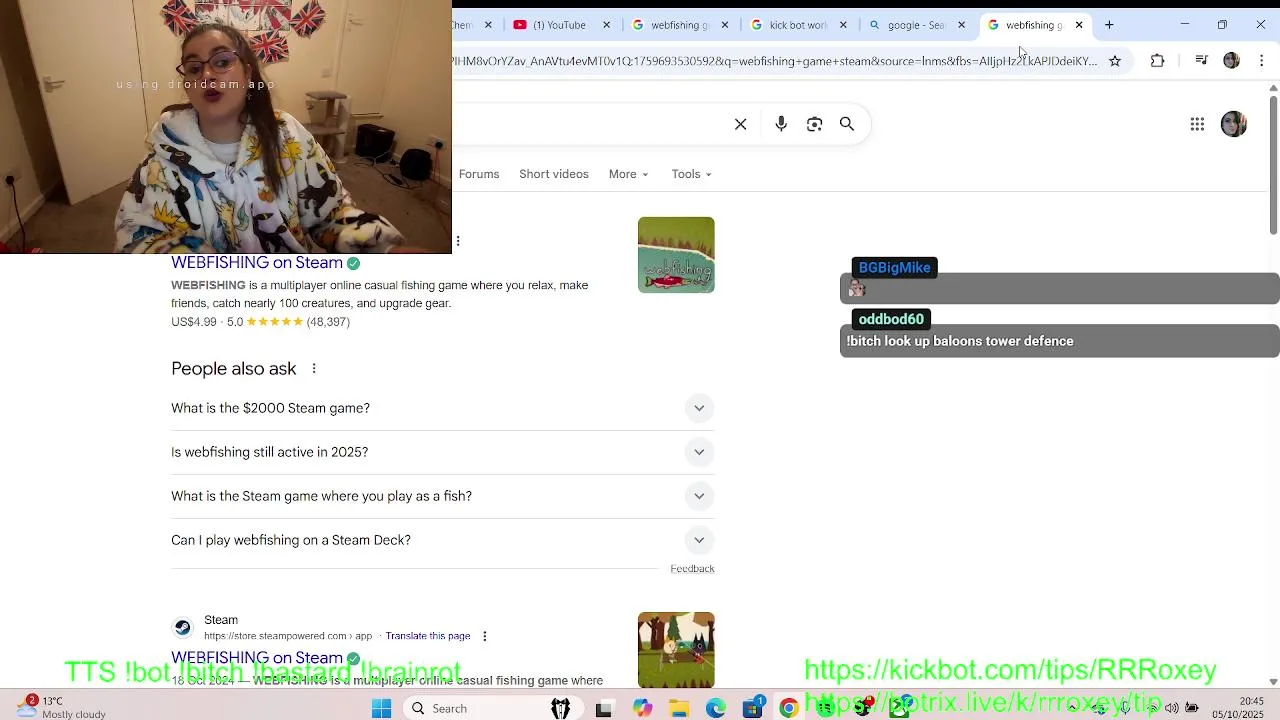Launch Microsoft Edge from taskbar
This screenshot has width=1280, height=720.
(716, 708)
